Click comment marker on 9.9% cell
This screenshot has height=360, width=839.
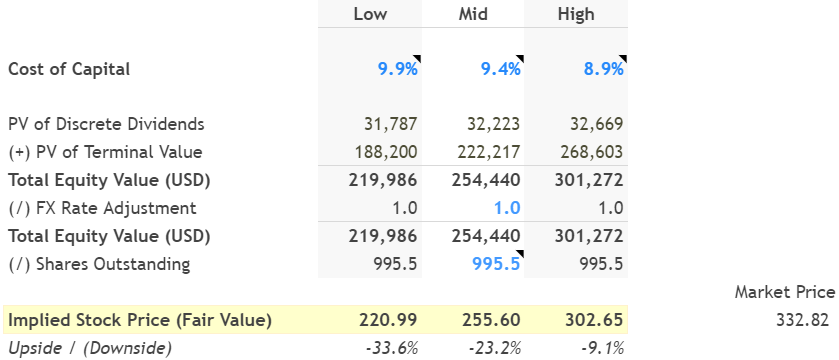(x=418, y=58)
